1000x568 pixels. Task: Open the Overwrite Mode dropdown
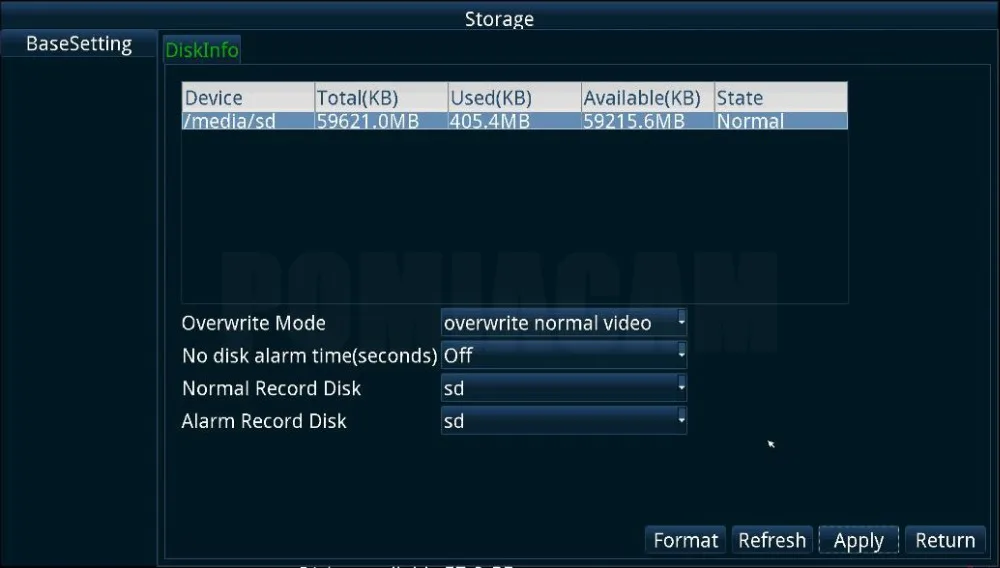point(564,323)
